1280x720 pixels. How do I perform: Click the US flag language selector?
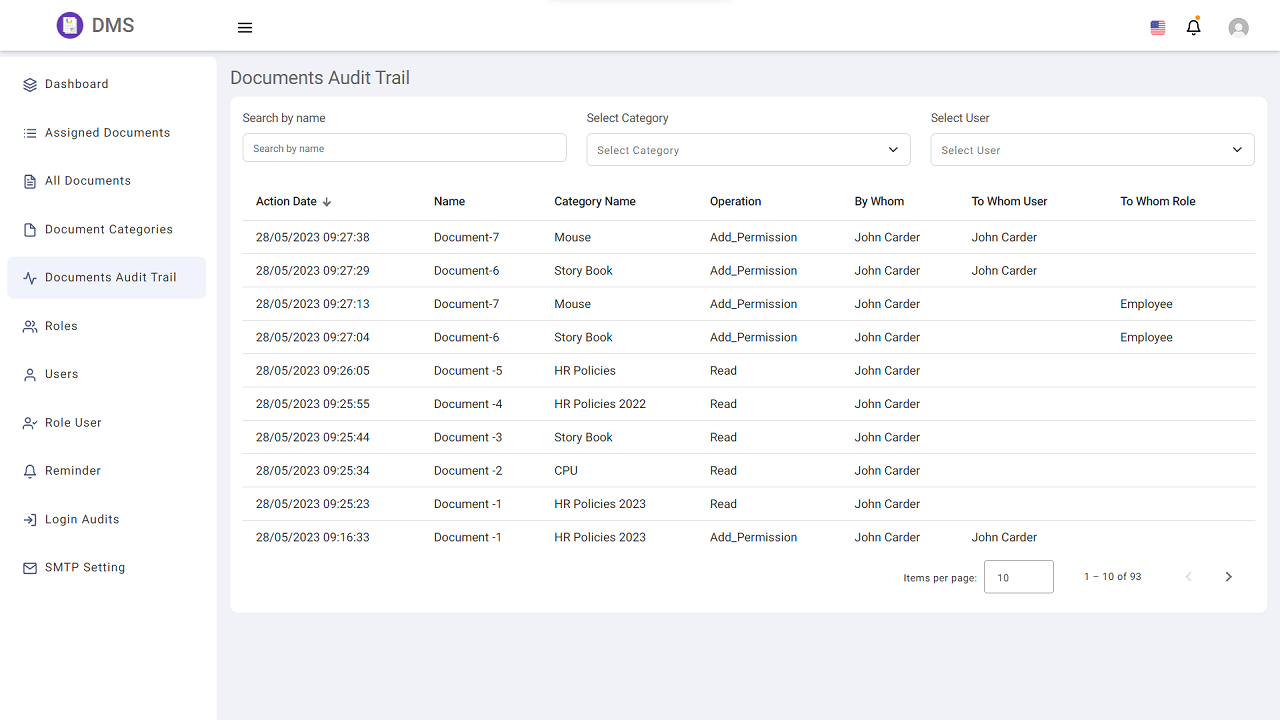[1157, 27]
